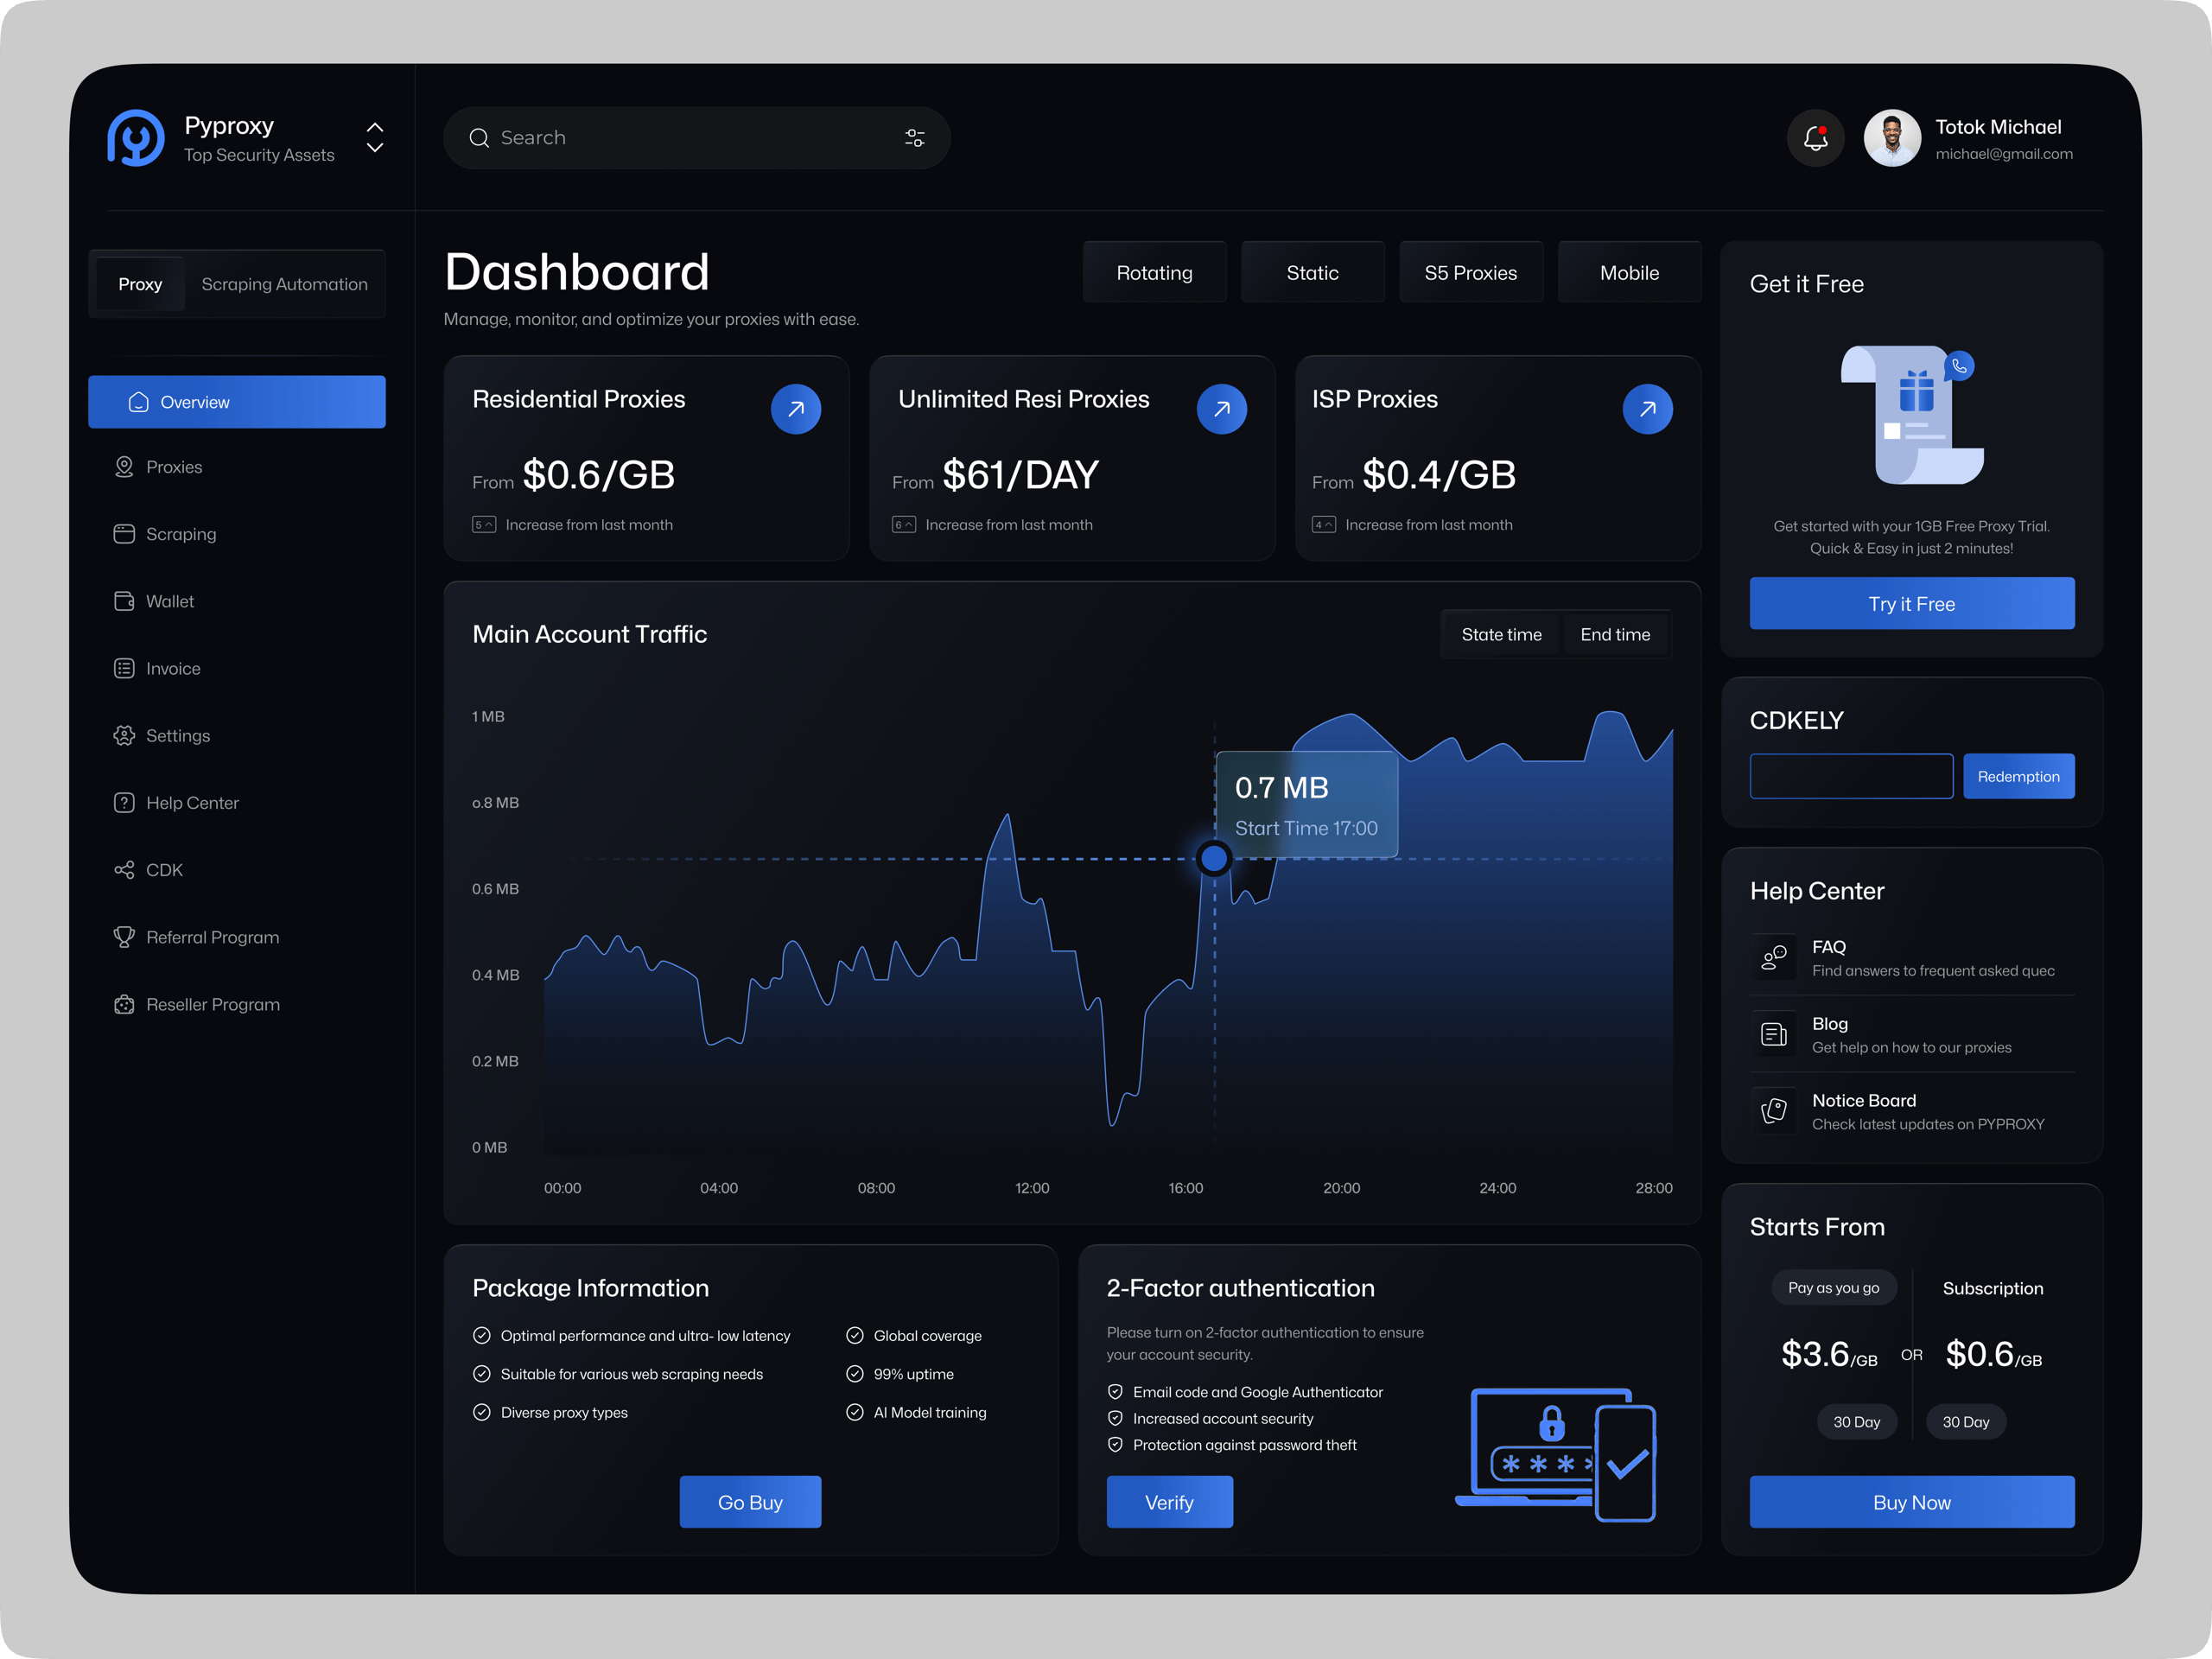Open the FAQ help icon

tap(1774, 957)
